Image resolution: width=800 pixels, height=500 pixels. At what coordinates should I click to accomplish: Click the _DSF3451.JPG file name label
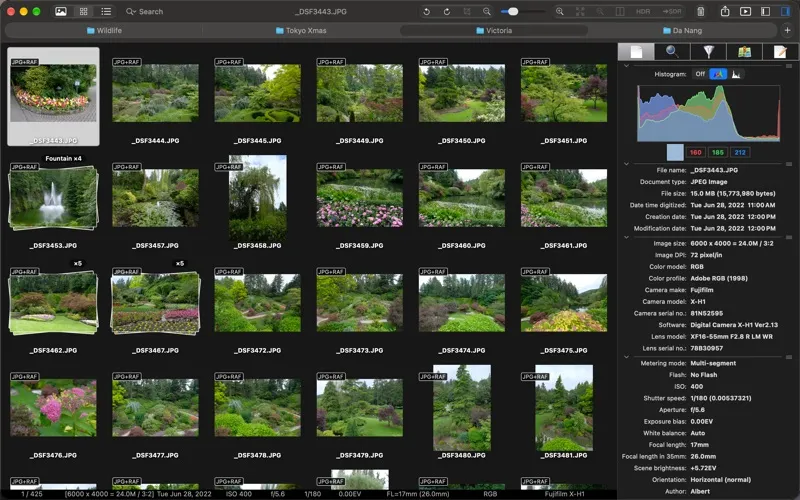[x=564, y=140]
